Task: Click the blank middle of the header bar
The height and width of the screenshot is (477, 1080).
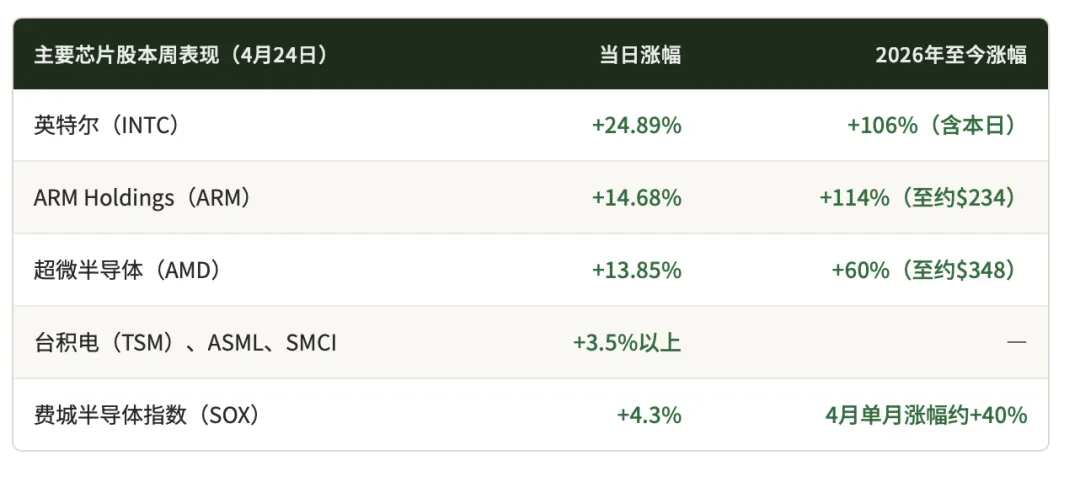Action: click(461, 54)
